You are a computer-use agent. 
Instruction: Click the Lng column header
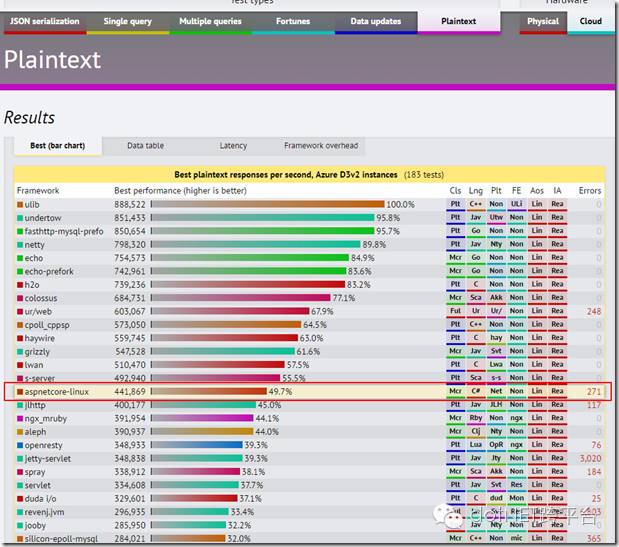click(x=476, y=191)
